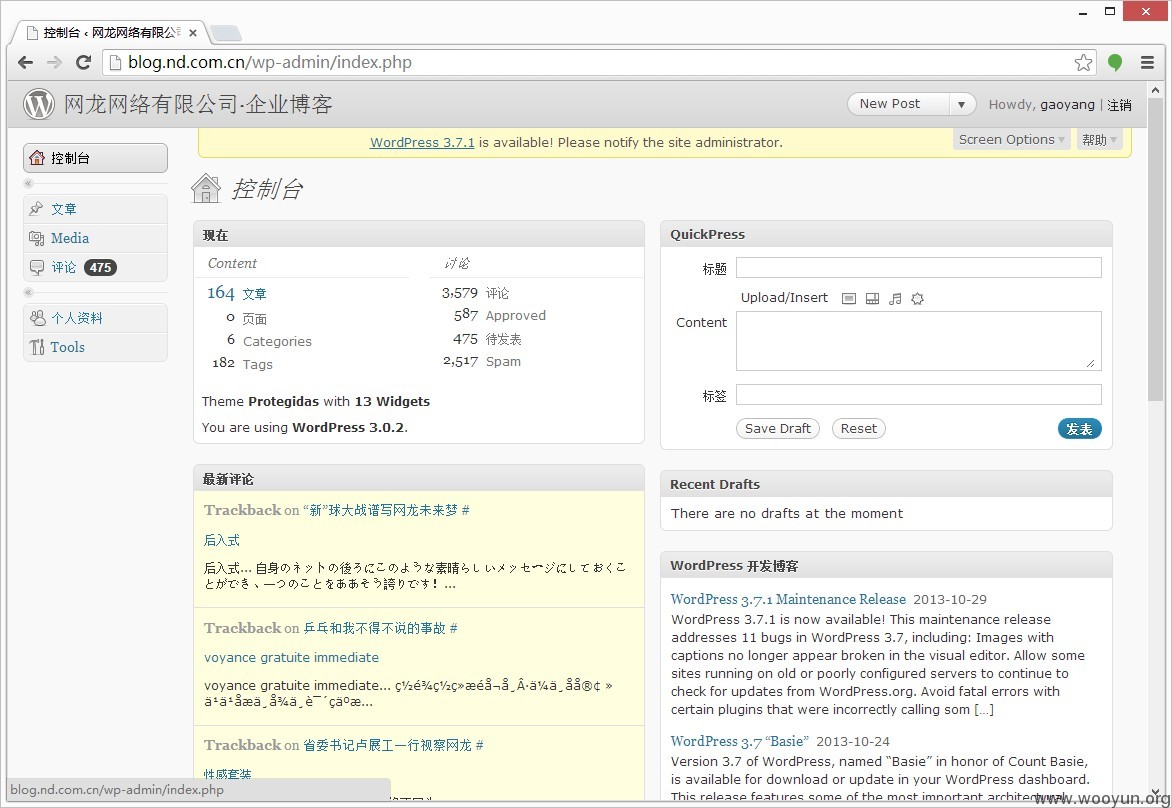
Task: Click the QuickPress 标题 title field
Action: click(919, 268)
